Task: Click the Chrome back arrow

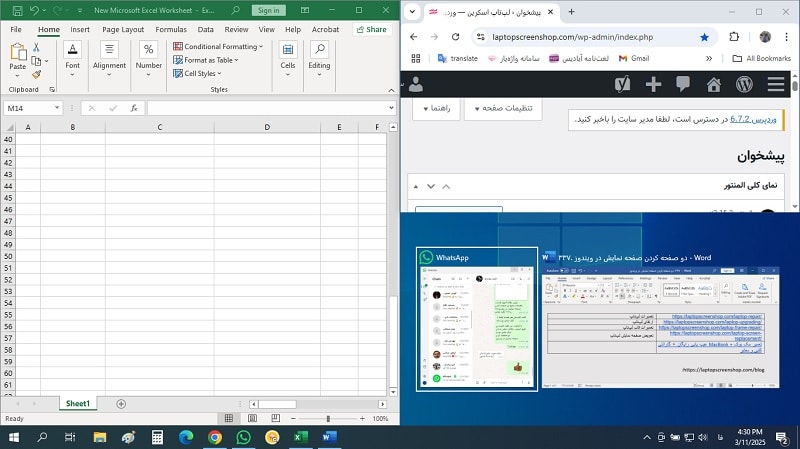Action: click(x=414, y=37)
